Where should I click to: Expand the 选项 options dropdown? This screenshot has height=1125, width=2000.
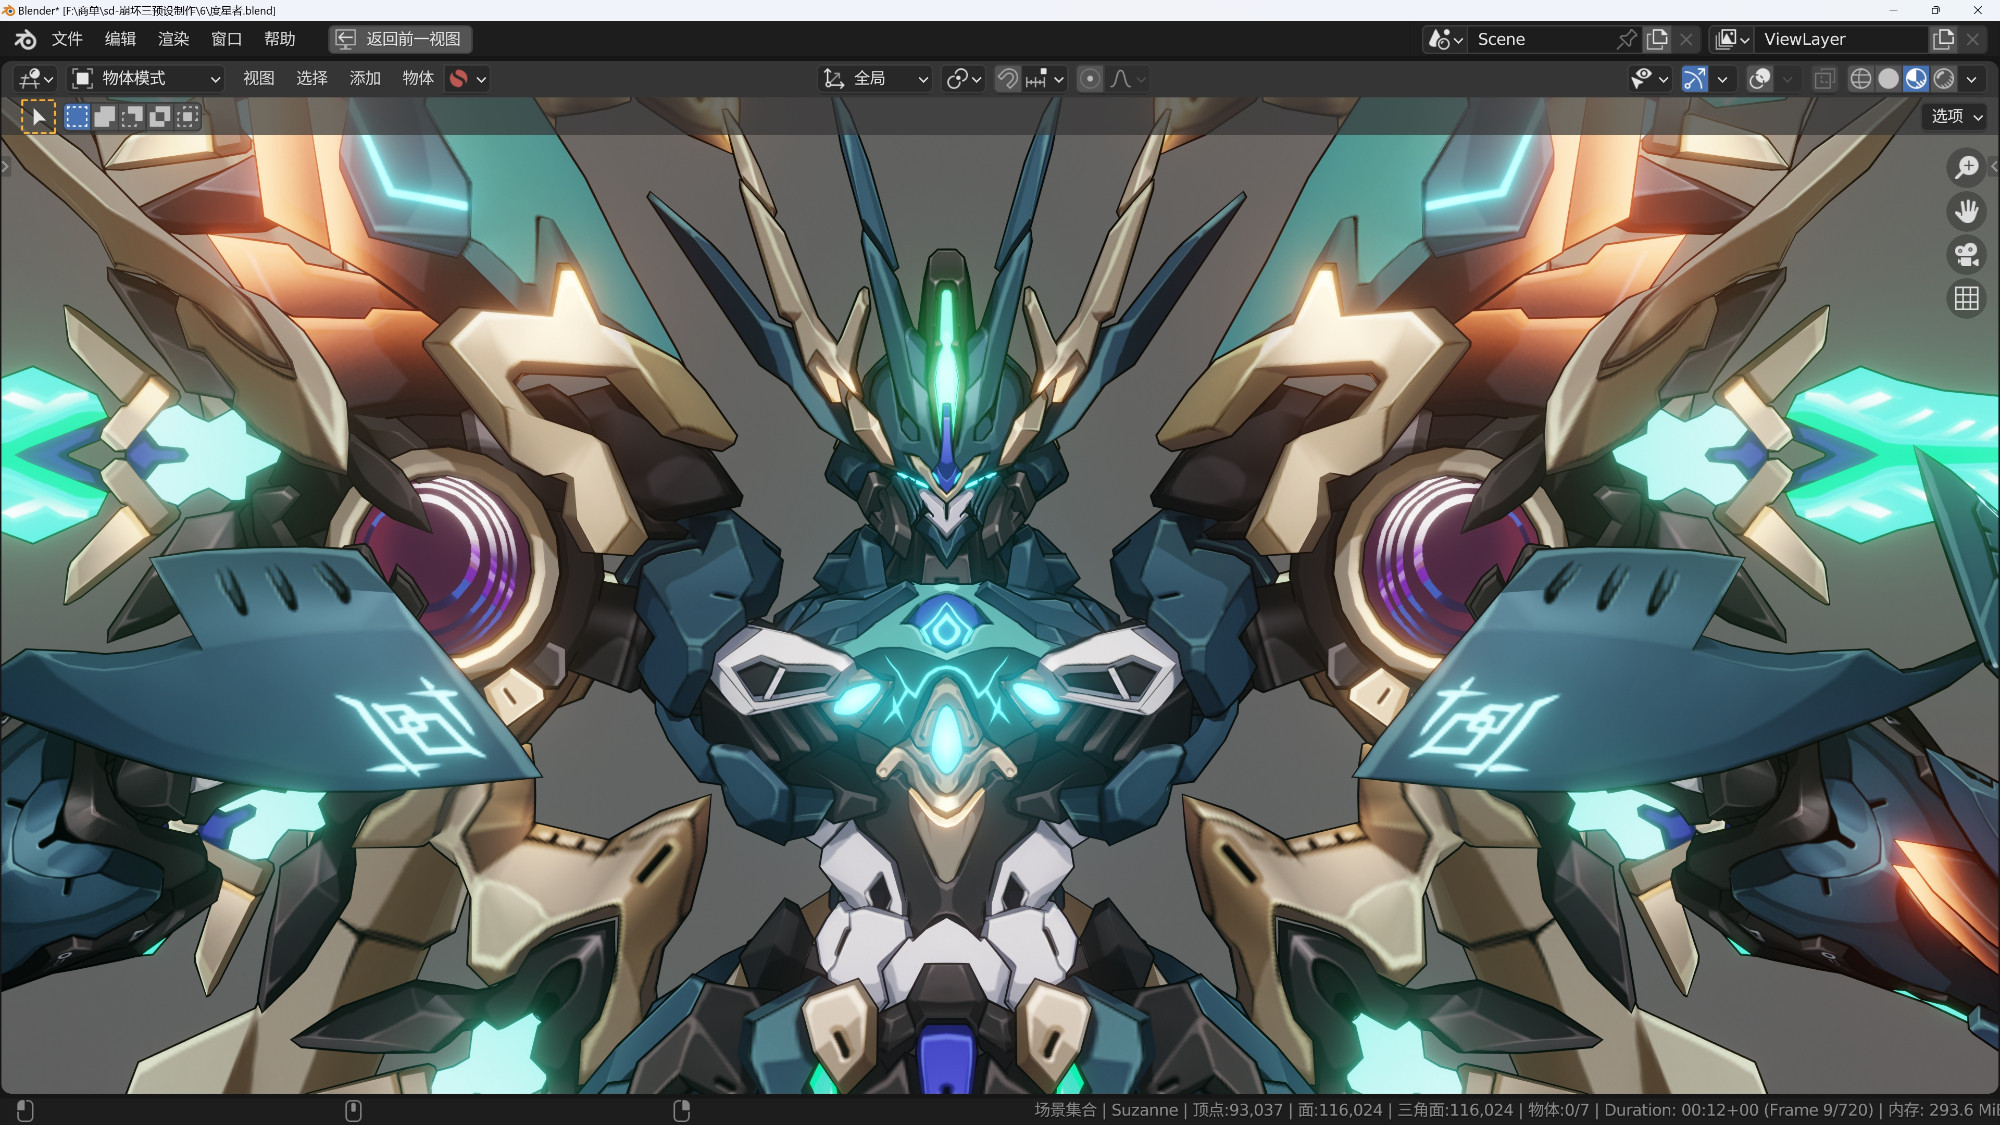pyautogui.click(x=1954, y=117)
